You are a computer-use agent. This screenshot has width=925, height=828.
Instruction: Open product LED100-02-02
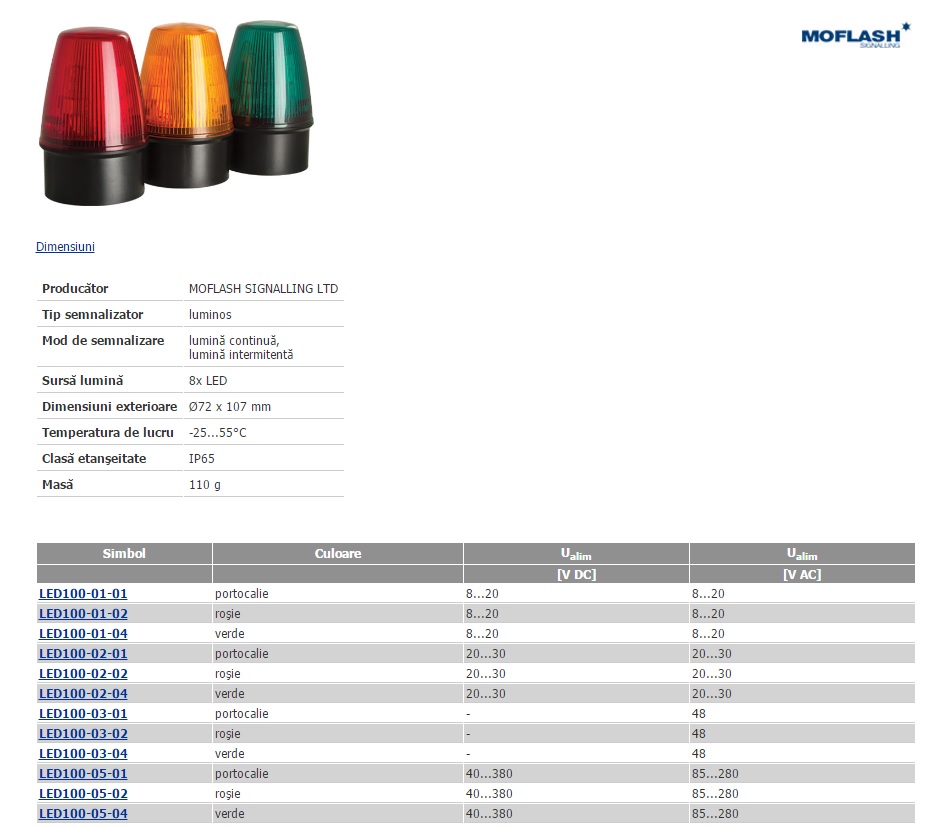click(x=83, y=673)
